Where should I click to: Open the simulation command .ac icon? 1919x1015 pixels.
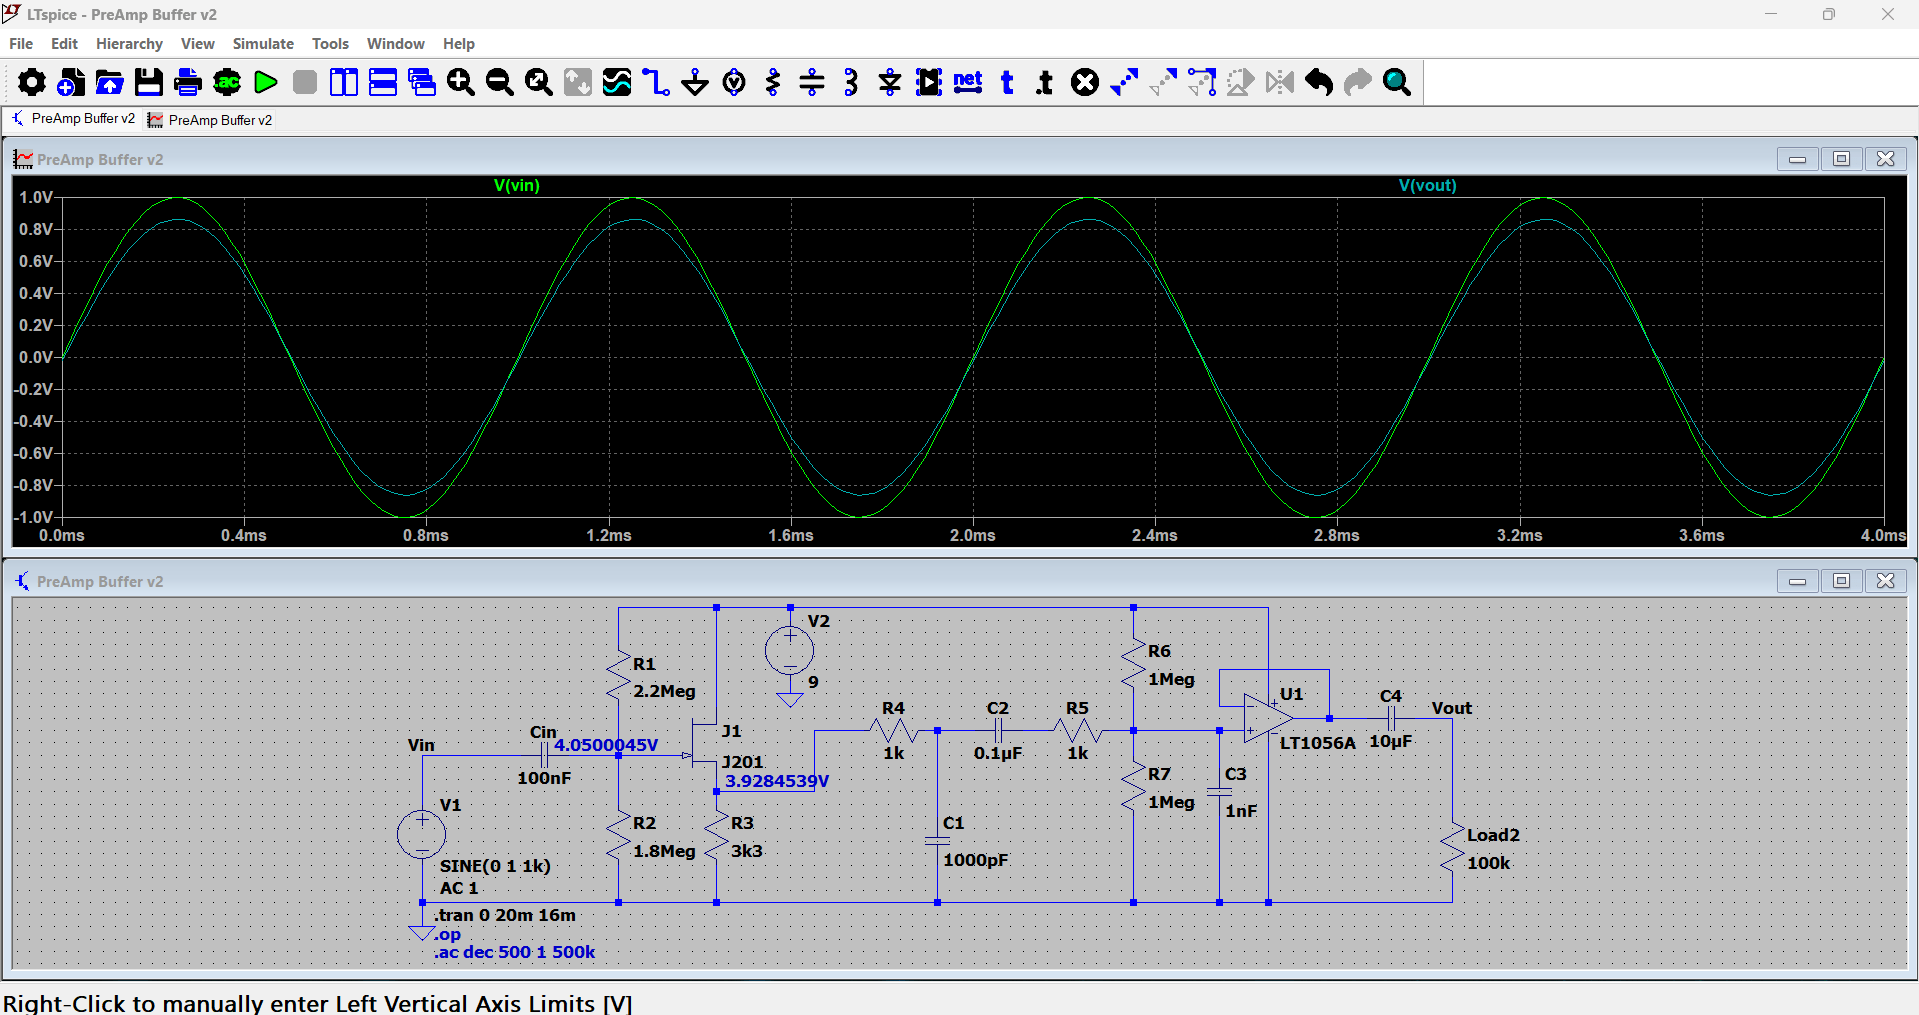point(227,82)
